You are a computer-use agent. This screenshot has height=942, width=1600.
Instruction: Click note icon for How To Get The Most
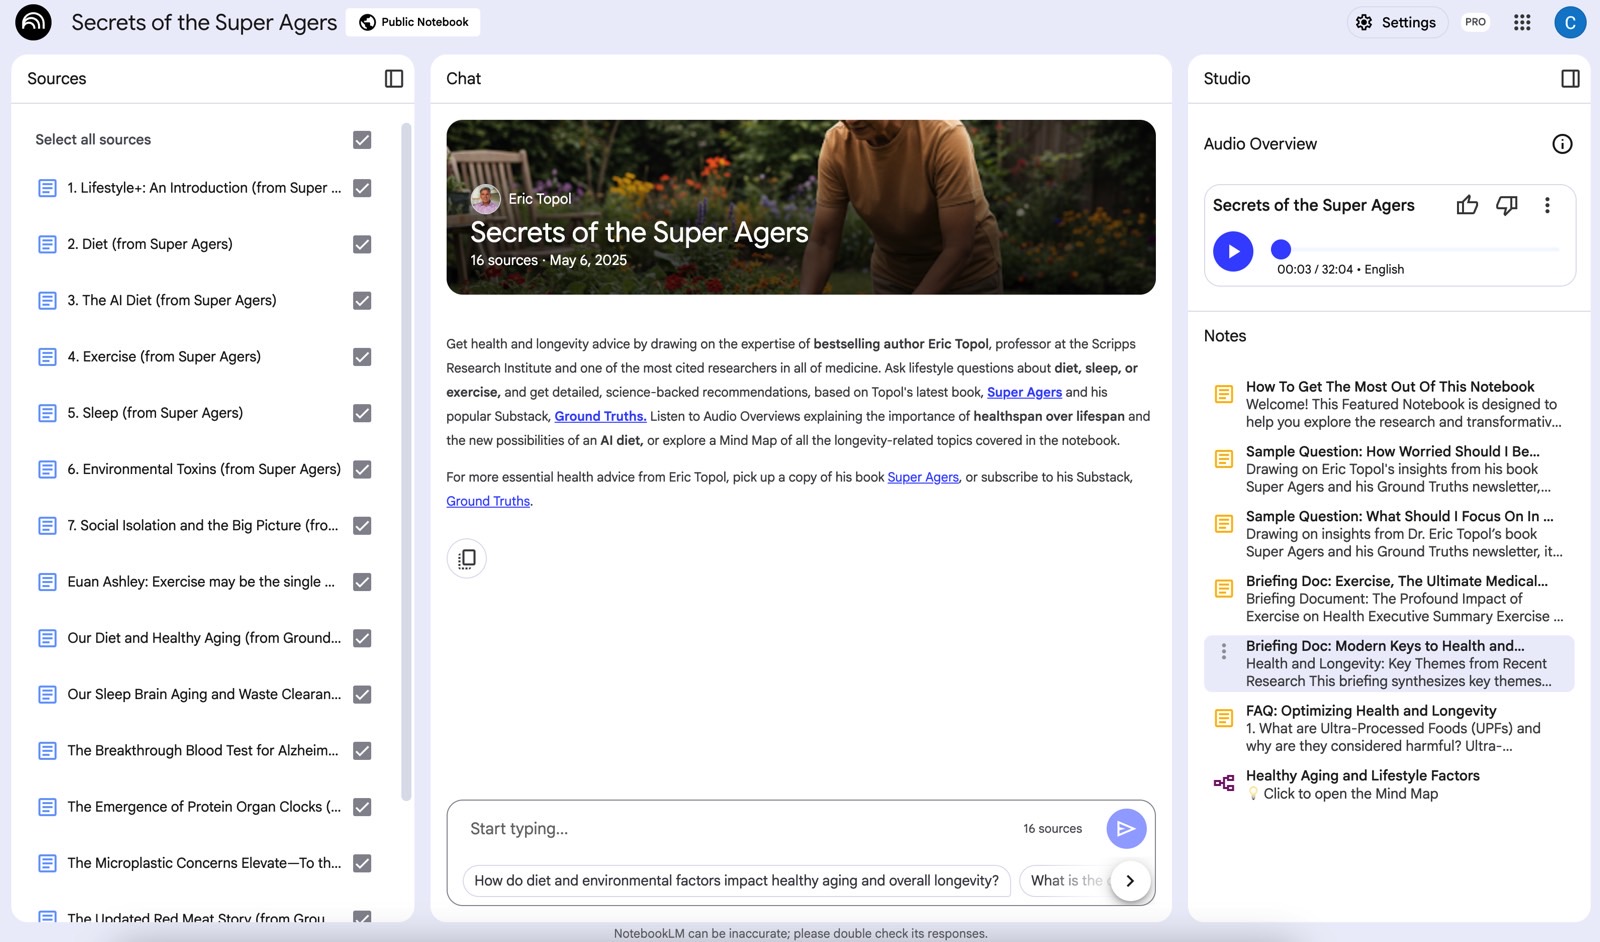coord(1224,394)
